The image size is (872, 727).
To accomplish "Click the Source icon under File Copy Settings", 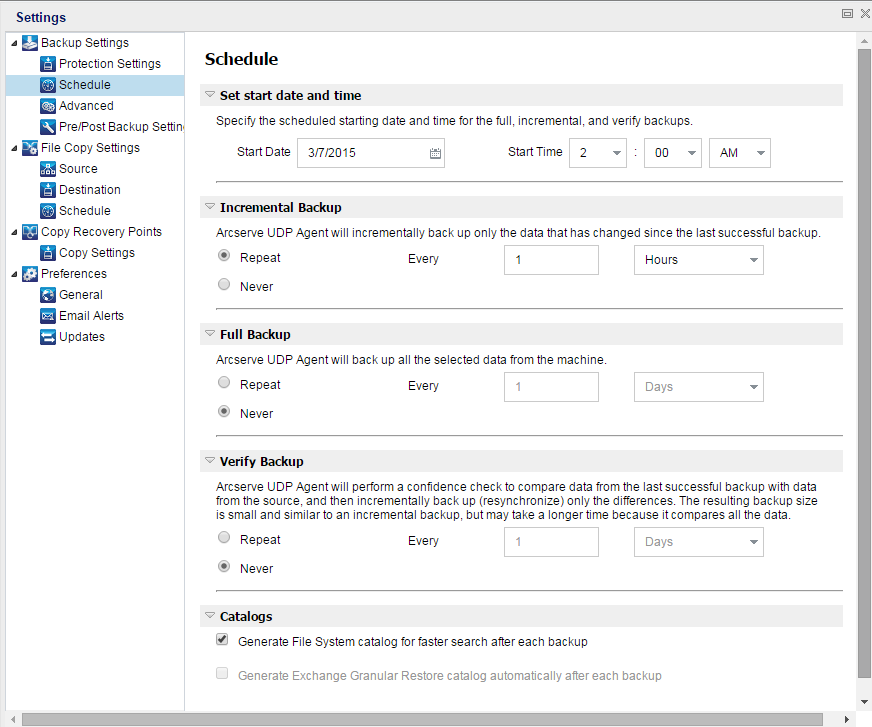I will [47, 168].
